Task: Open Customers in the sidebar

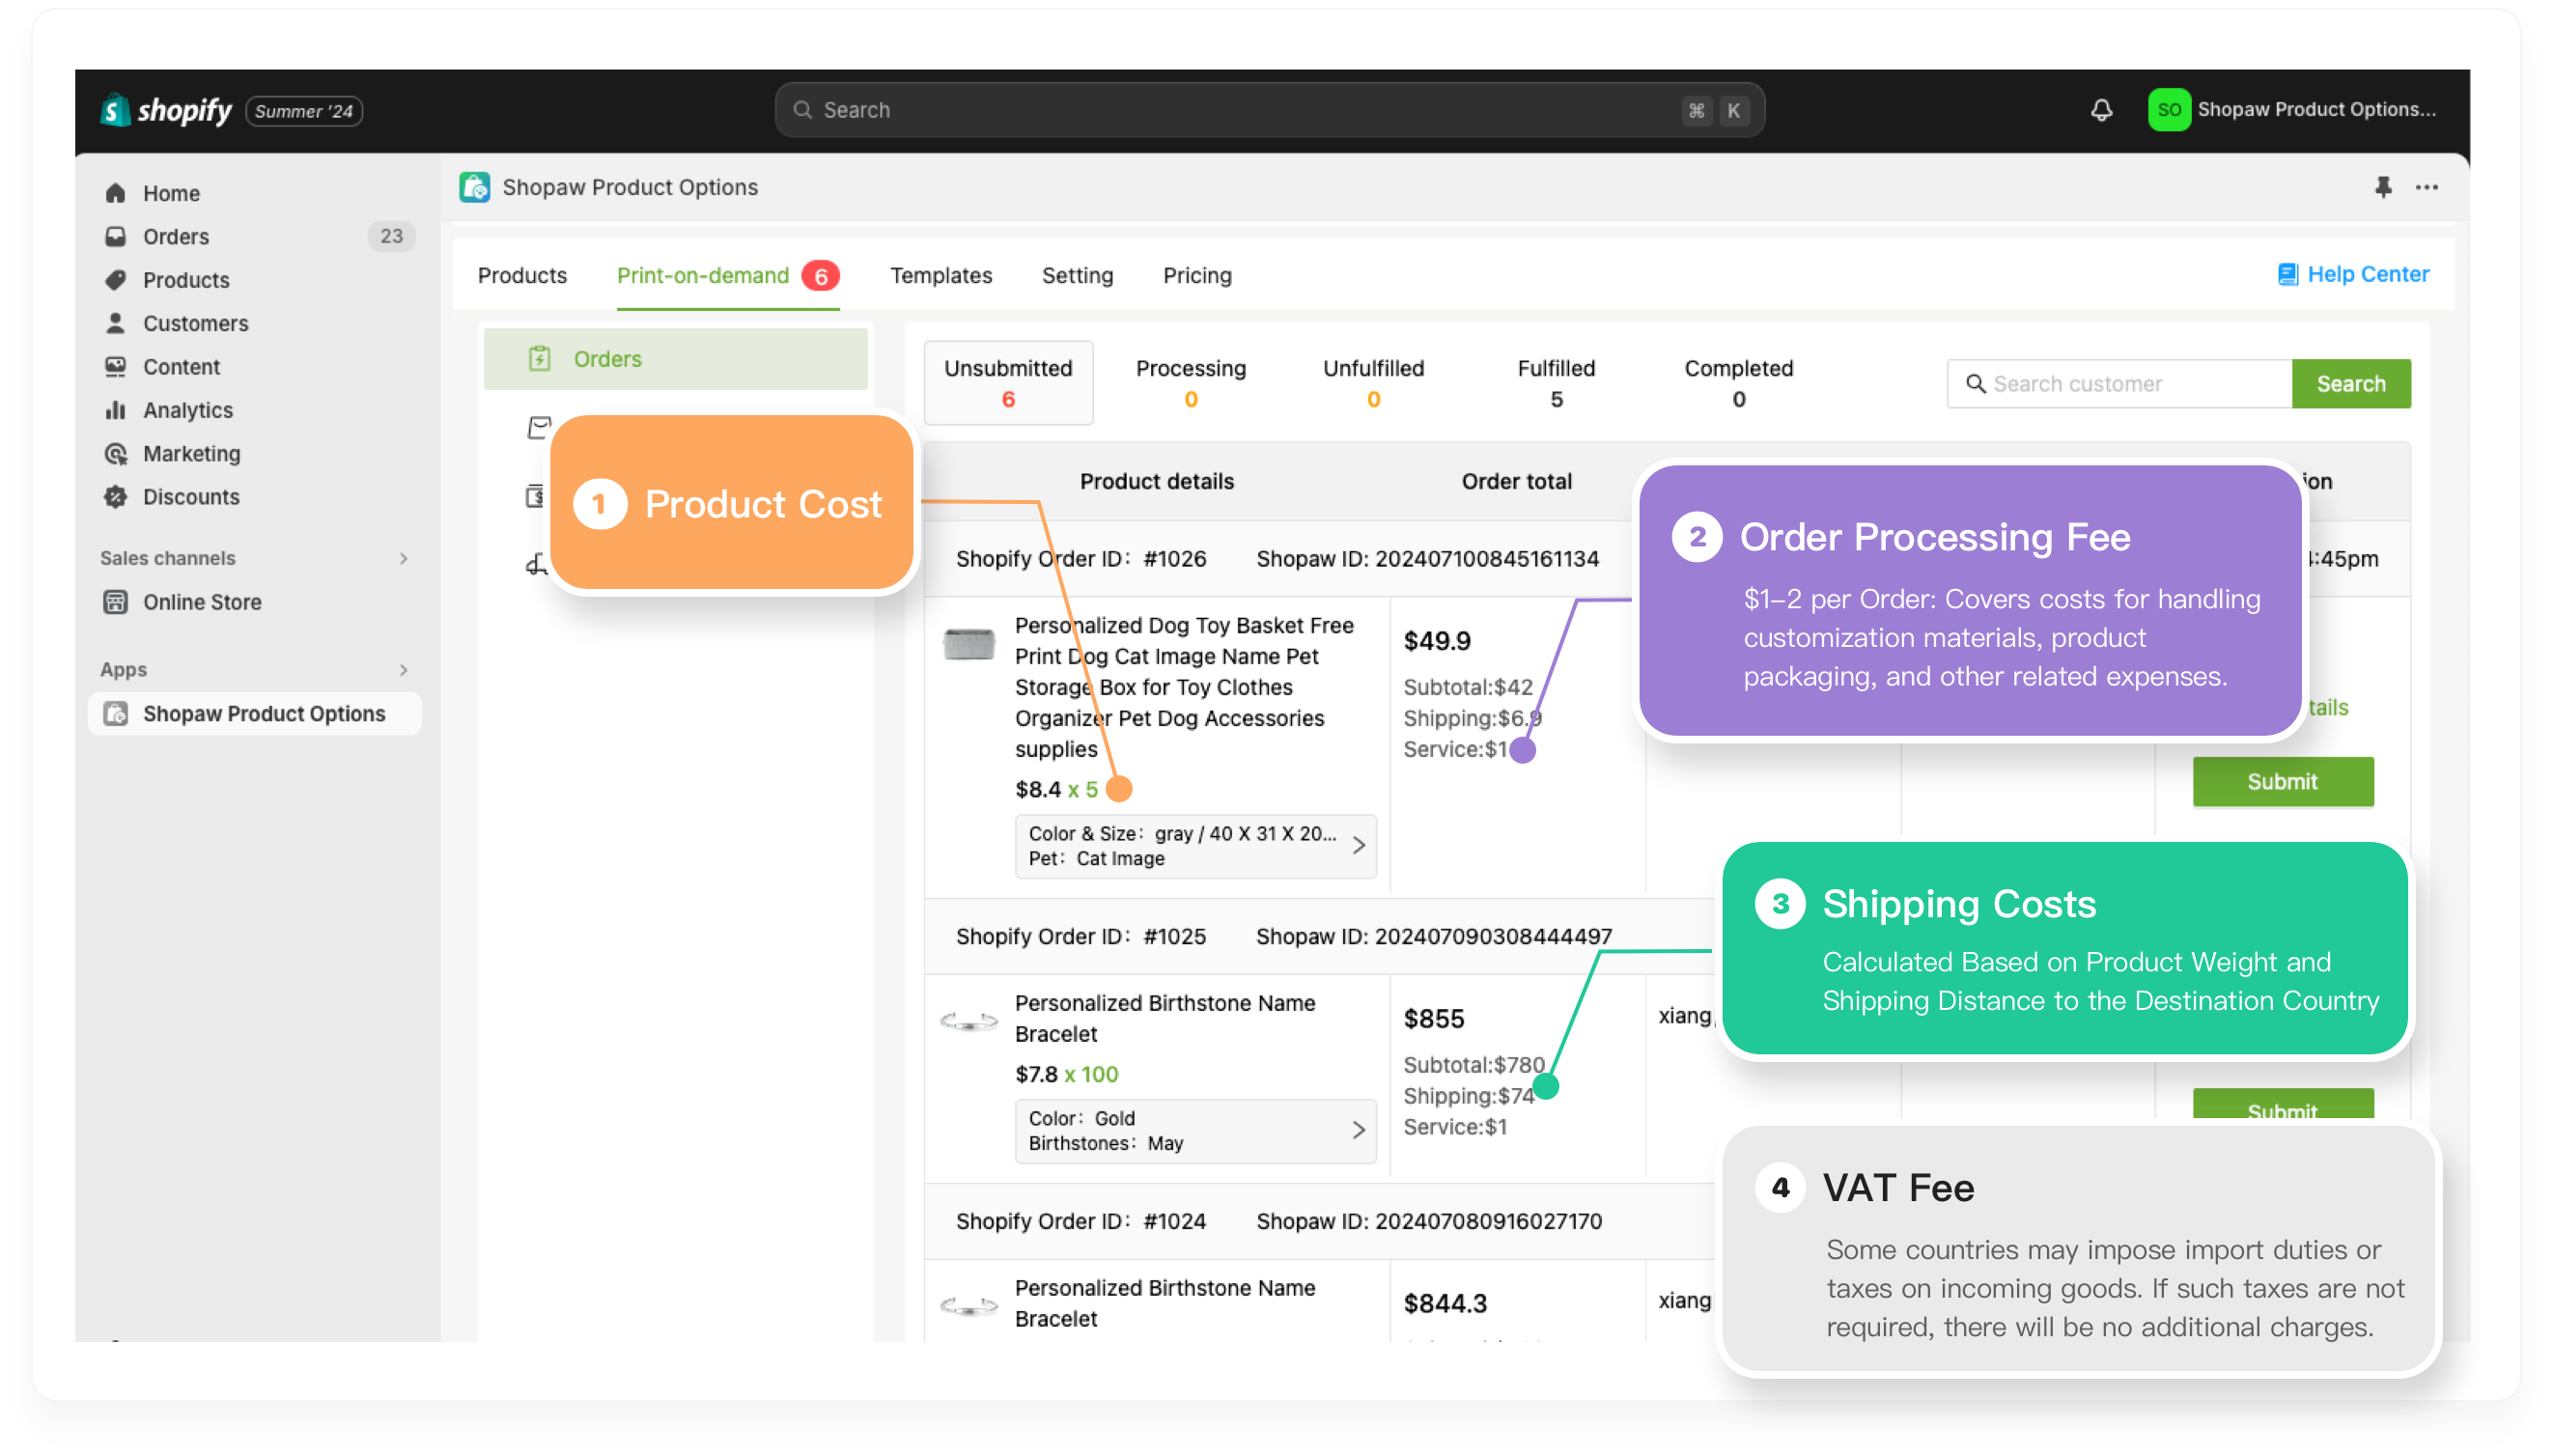Action: click(x=195, y=323)
